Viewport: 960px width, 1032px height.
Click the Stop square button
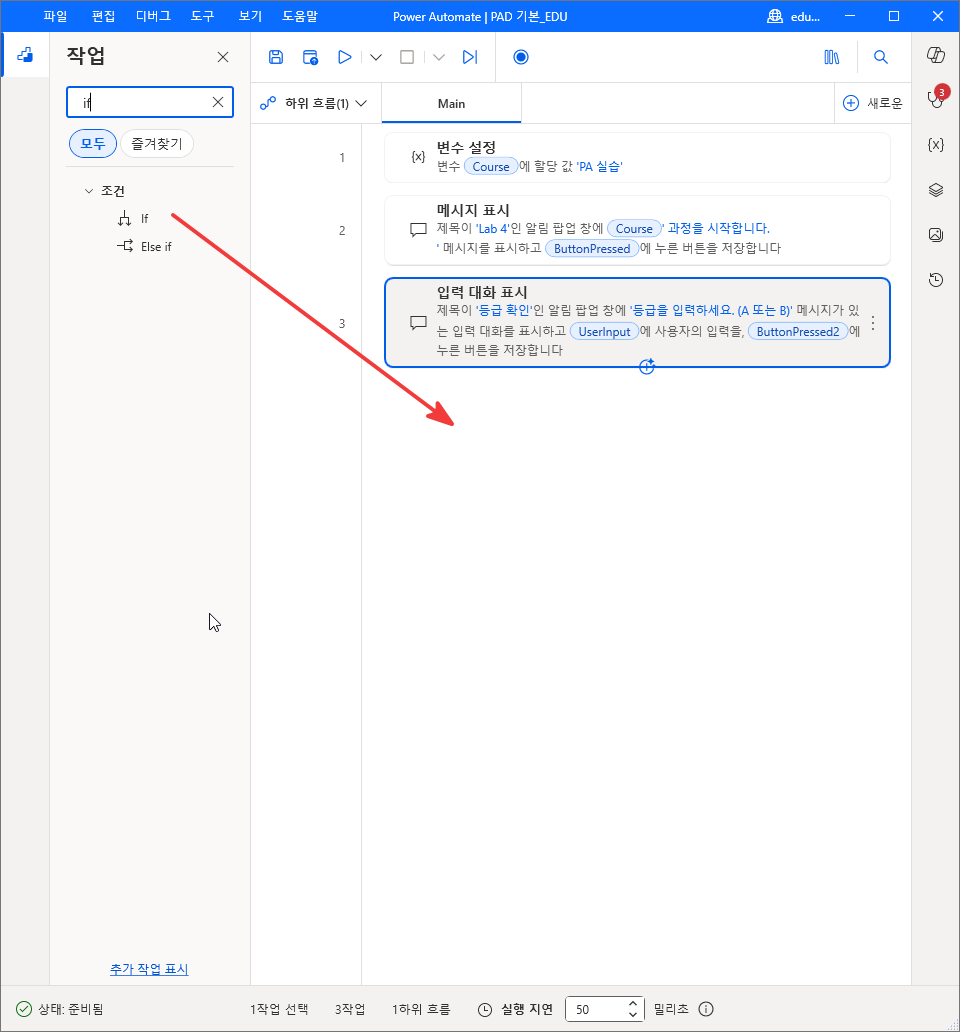pos(407,57)
